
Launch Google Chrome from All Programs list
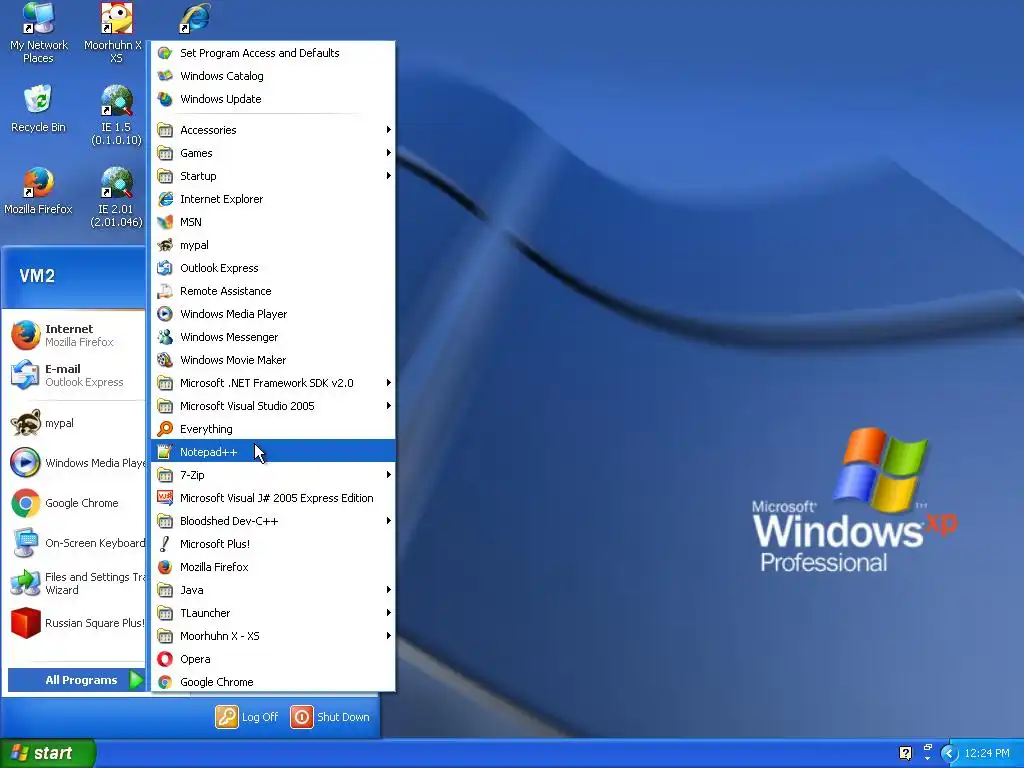coord(273,682)
